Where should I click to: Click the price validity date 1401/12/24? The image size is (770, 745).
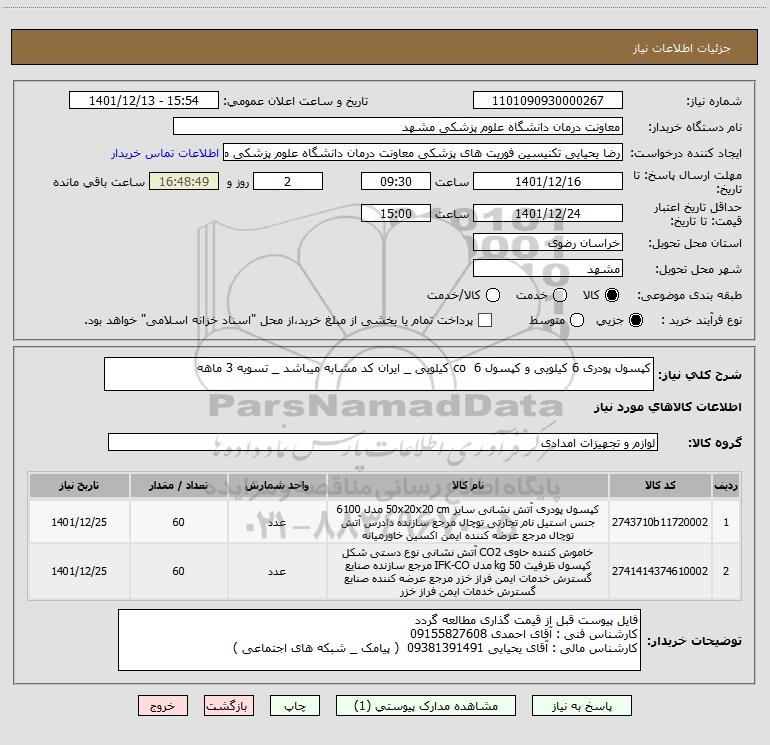548,213
